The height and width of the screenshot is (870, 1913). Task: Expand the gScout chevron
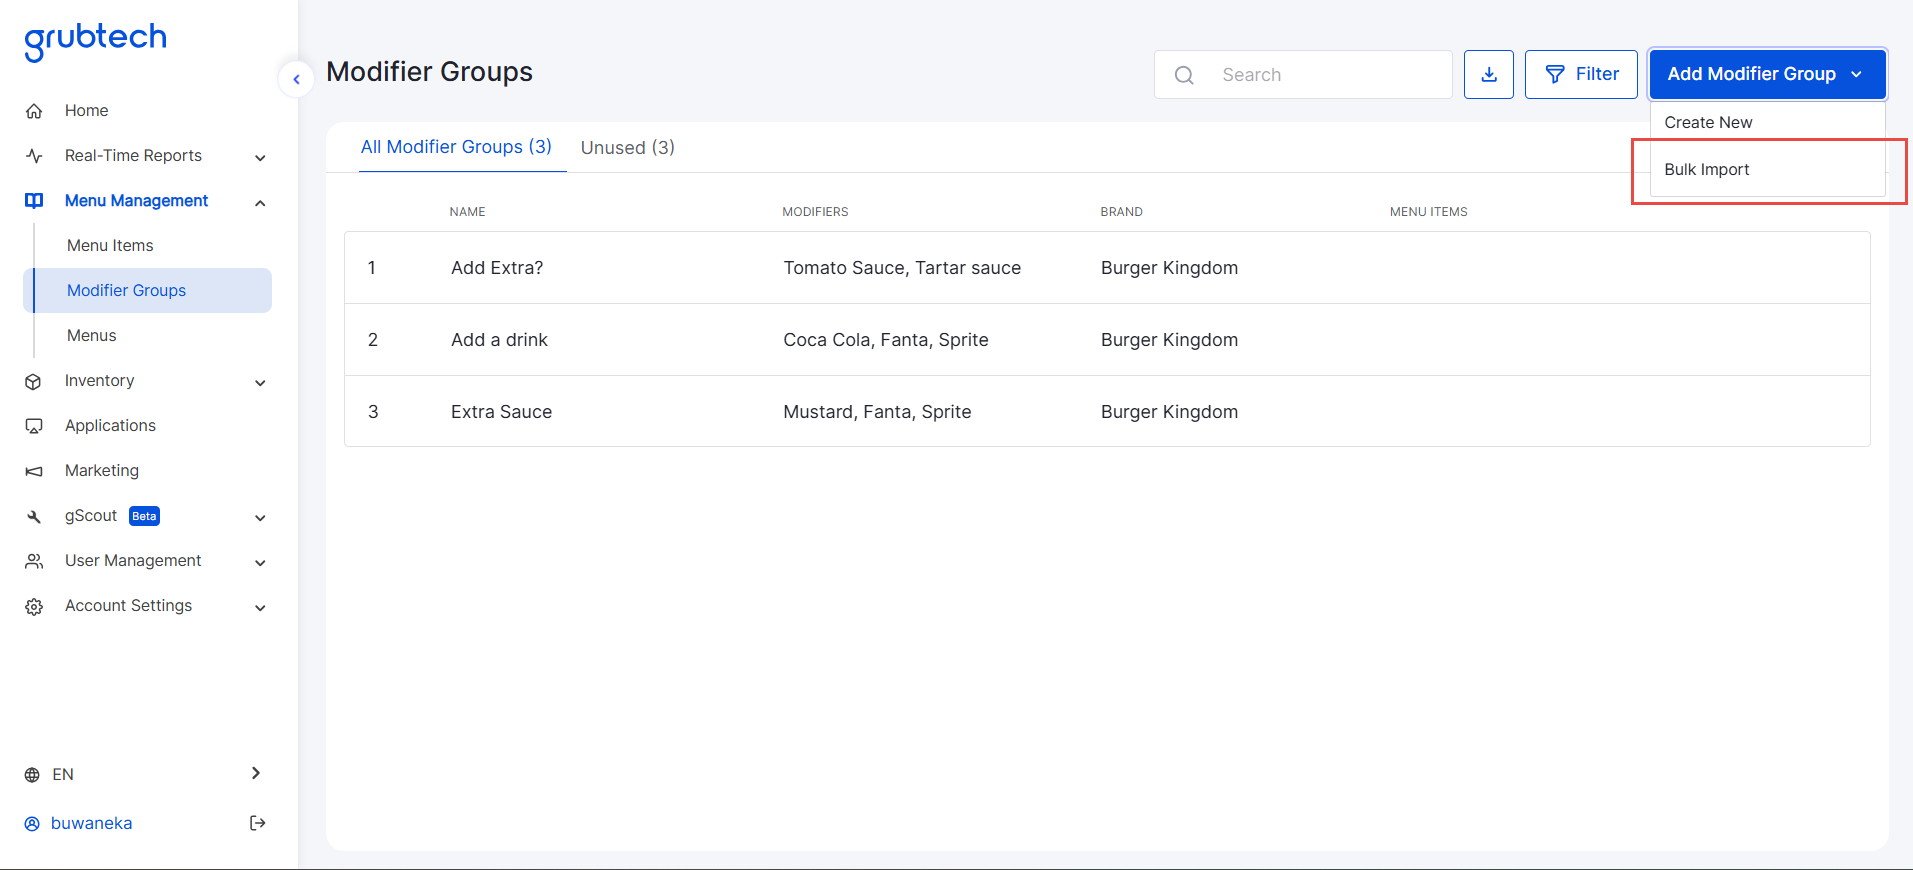[260, 517]
